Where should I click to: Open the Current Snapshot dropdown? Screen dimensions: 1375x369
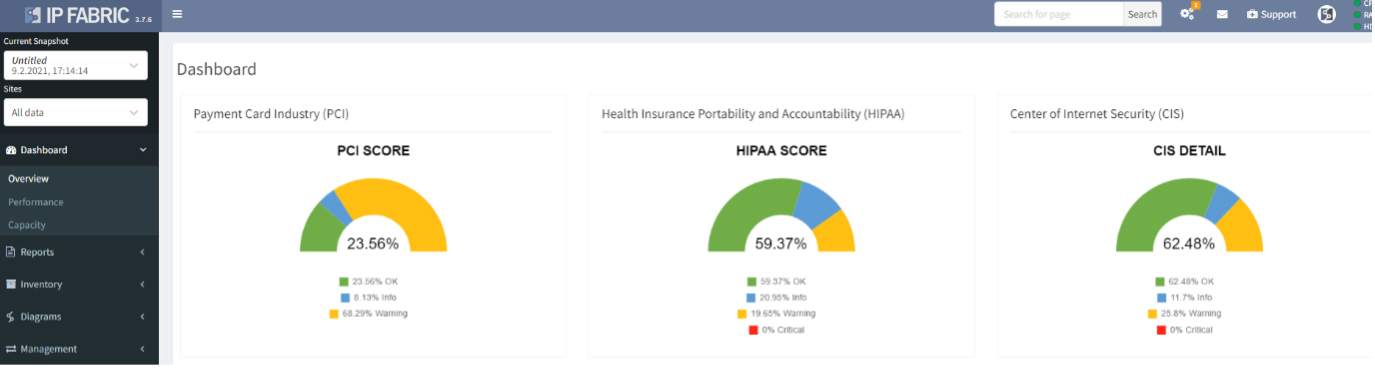coord(76,66)
